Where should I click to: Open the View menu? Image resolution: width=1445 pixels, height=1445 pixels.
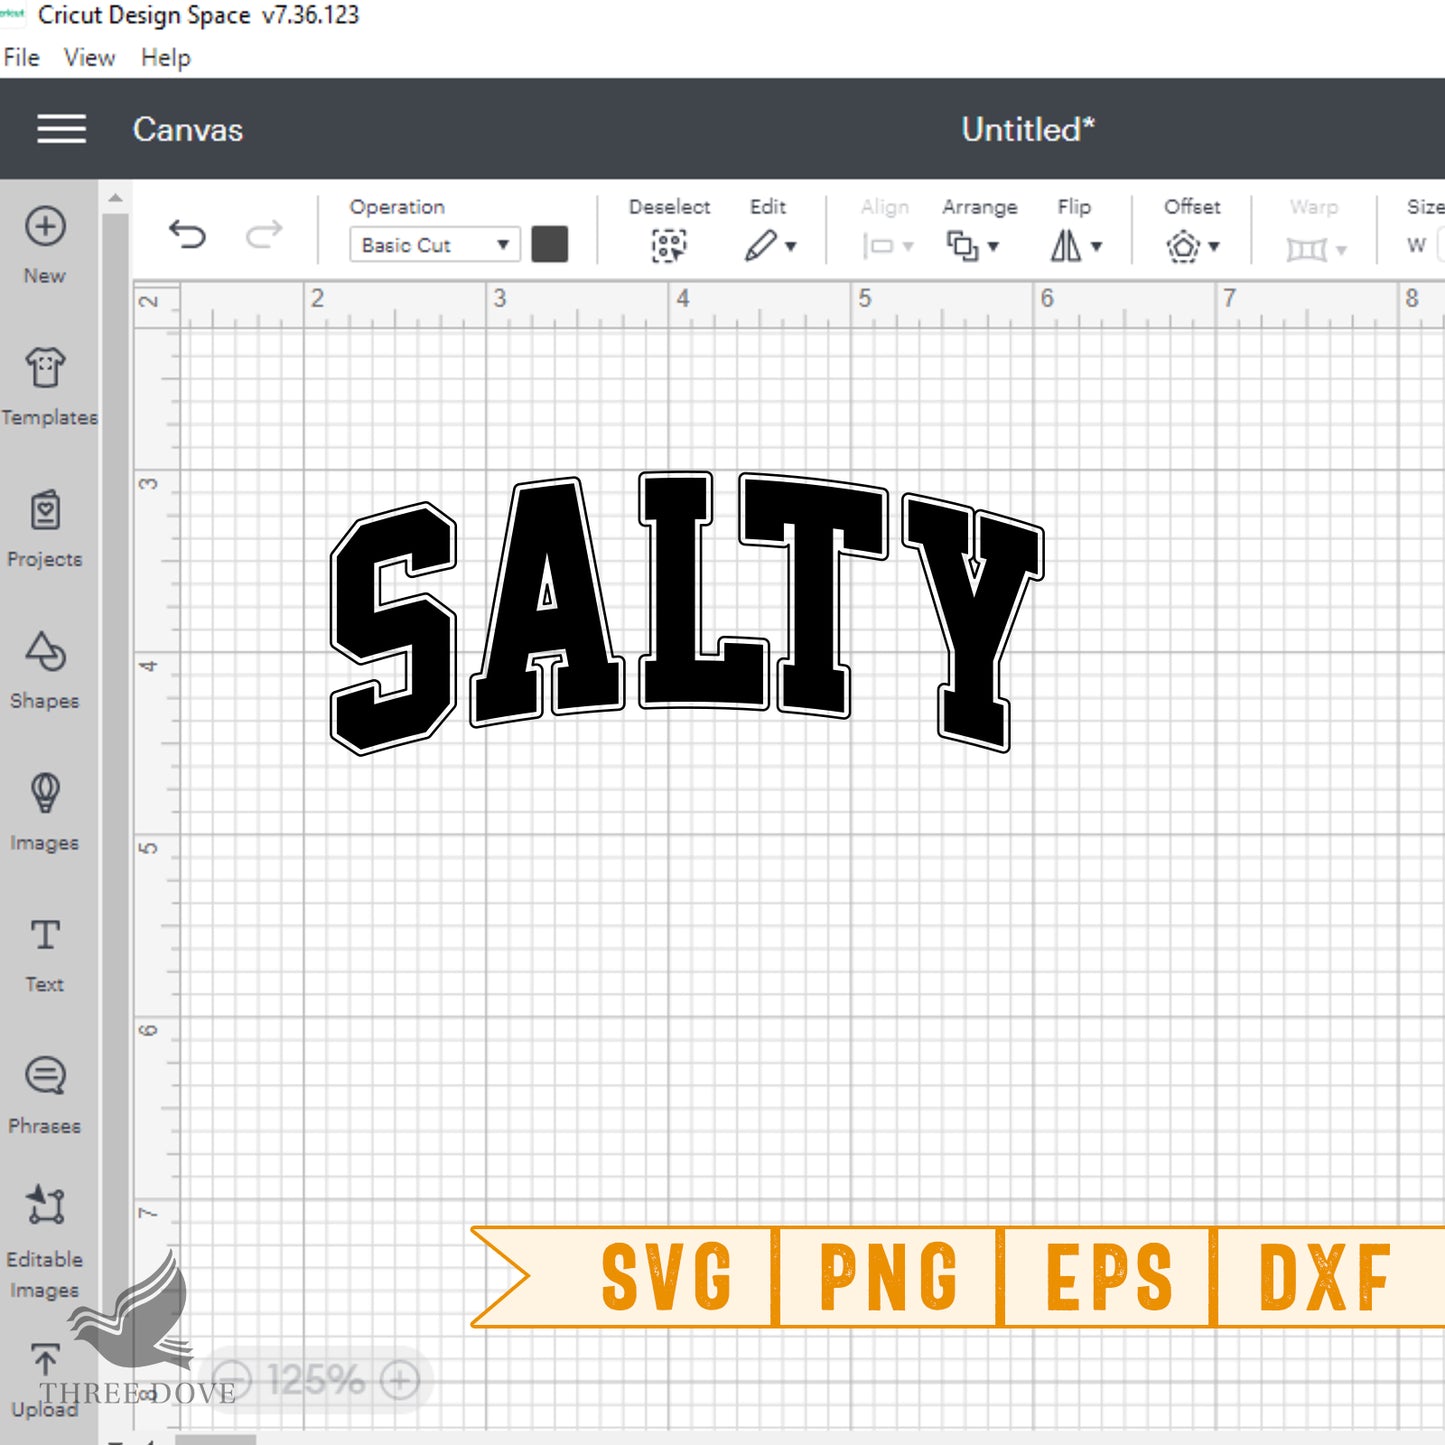(90, 58)
